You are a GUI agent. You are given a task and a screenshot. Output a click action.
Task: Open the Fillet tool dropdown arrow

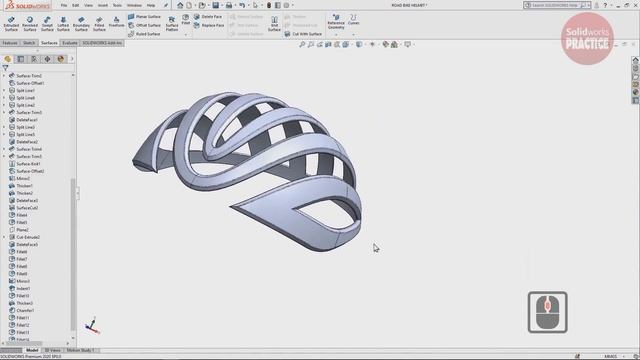186,35
